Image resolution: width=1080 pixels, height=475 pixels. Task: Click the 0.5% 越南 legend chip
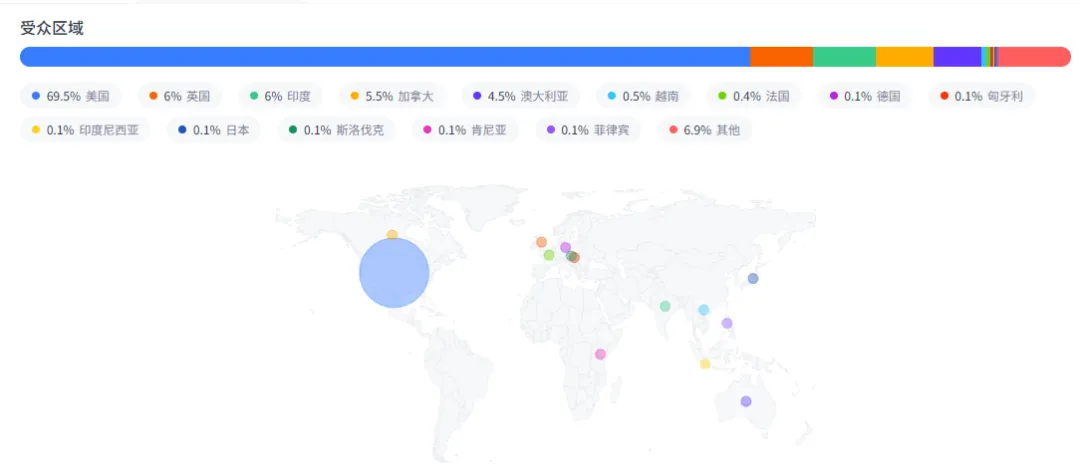(643, 96)
